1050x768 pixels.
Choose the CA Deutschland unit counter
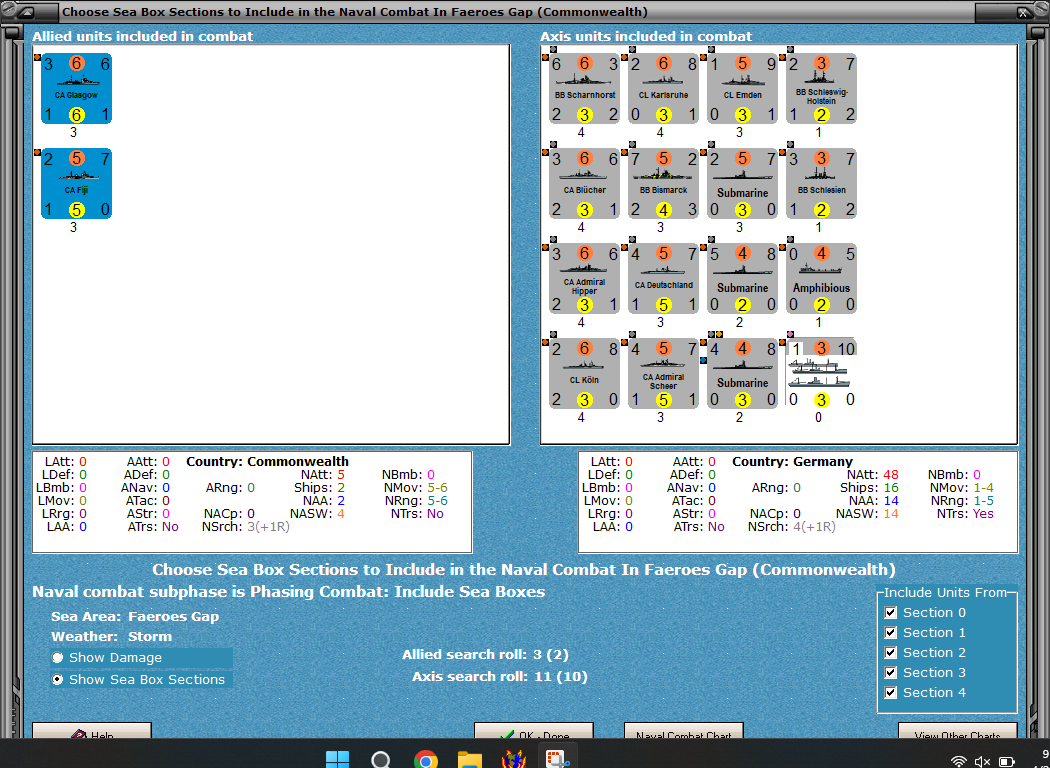664,279
